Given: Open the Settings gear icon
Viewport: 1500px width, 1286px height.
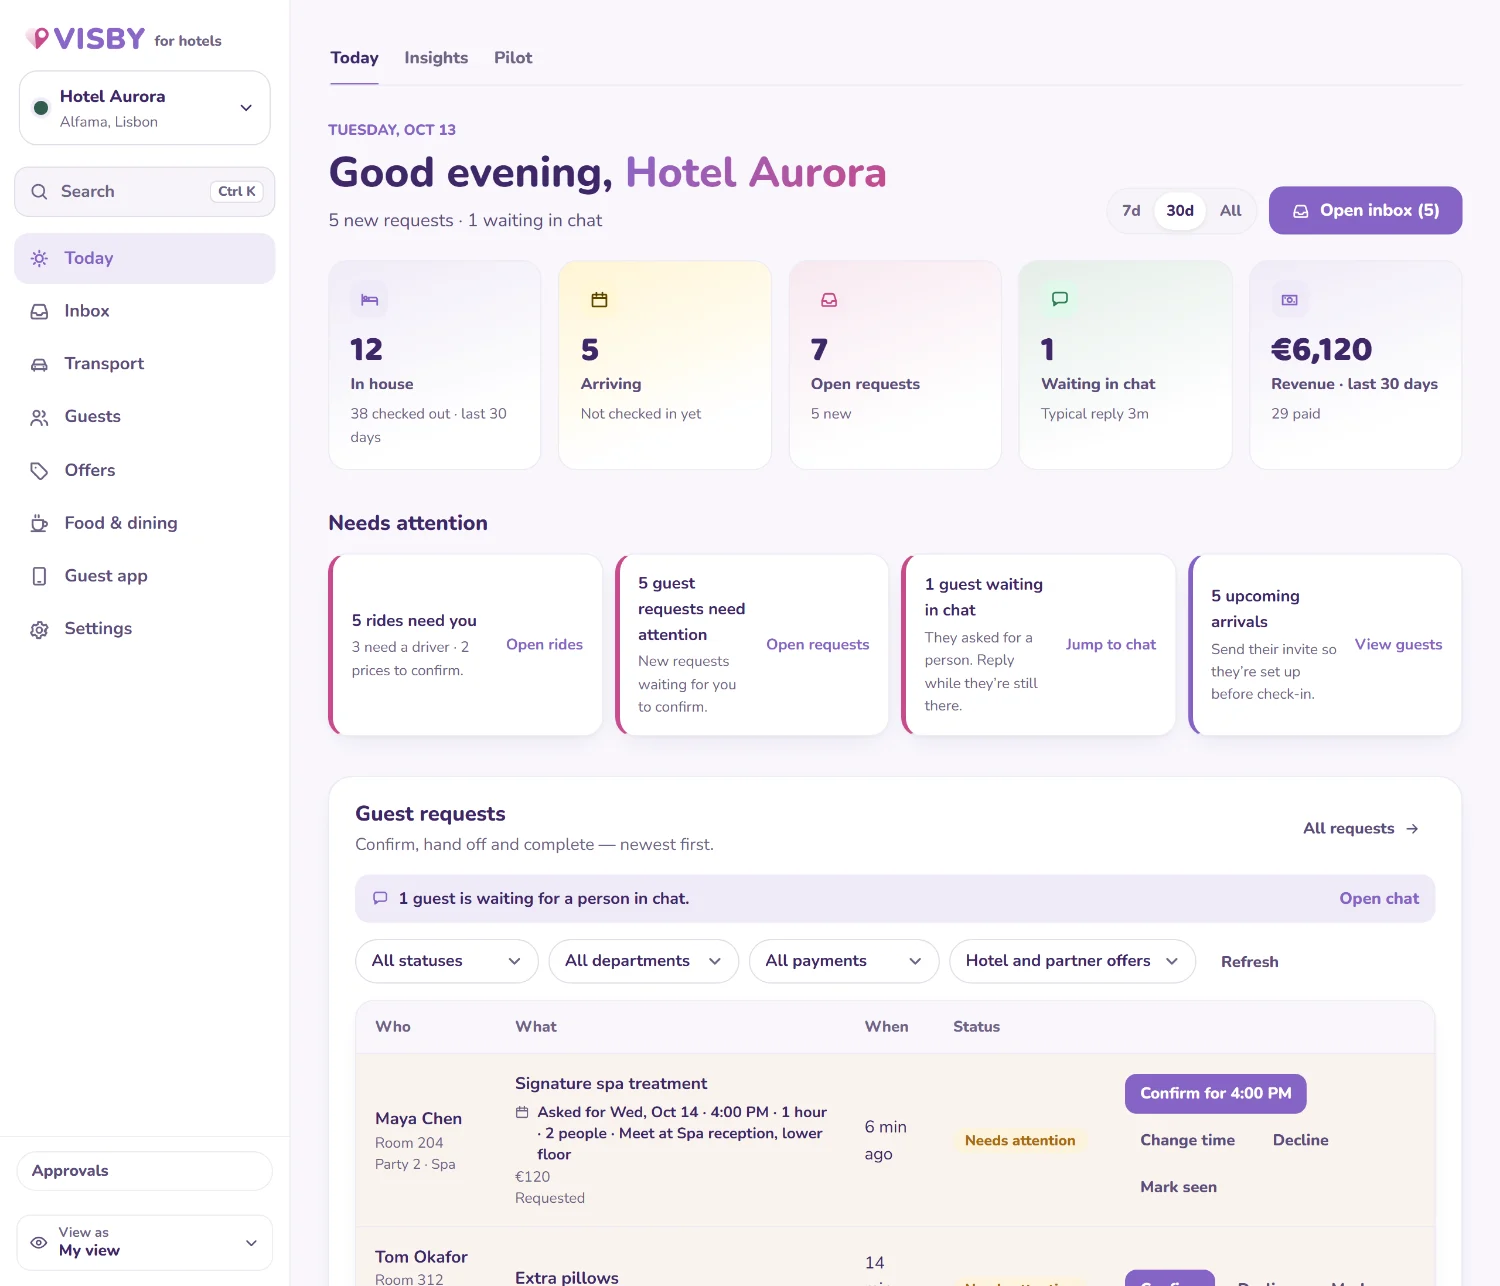Looking at the screenshot, I should pos(39,629).
